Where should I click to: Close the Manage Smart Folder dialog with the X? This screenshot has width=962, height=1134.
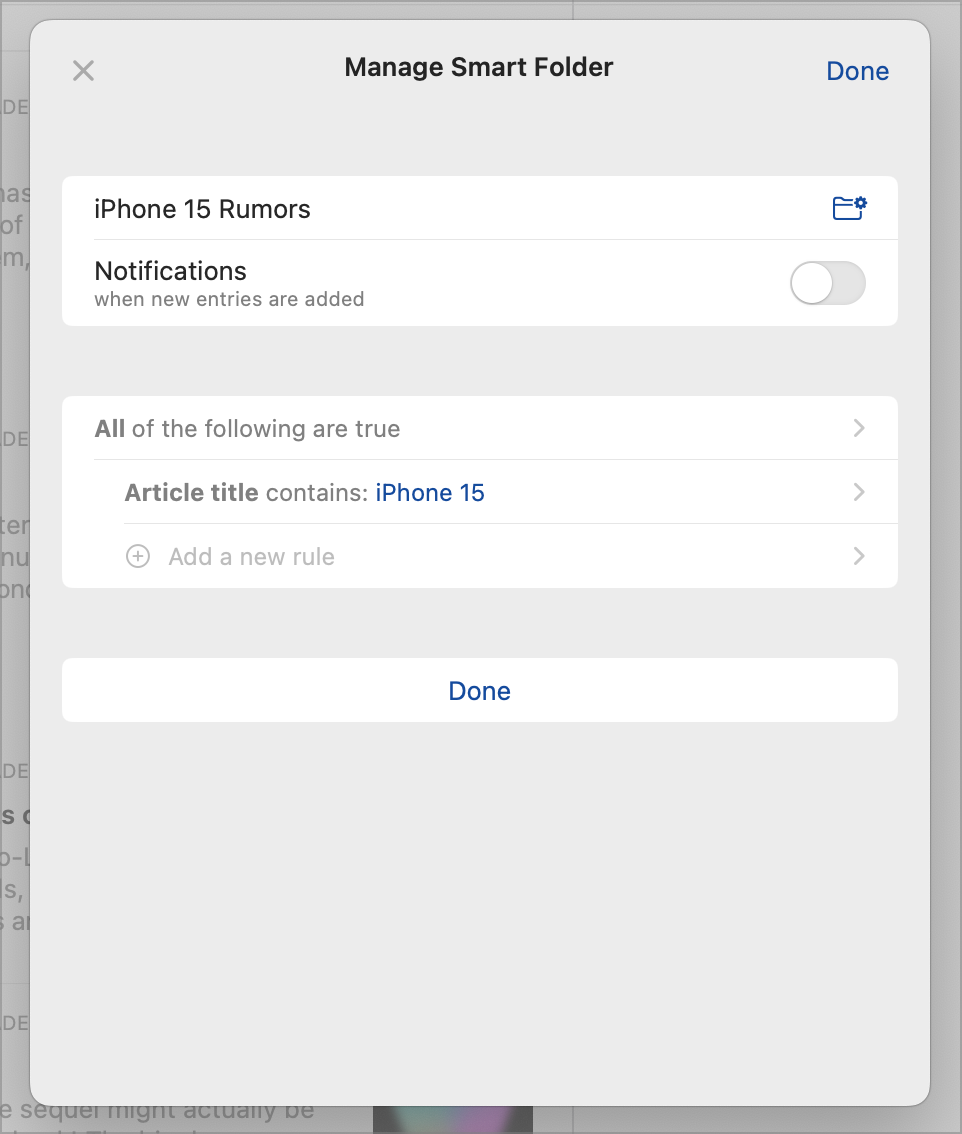pos(83,70)
